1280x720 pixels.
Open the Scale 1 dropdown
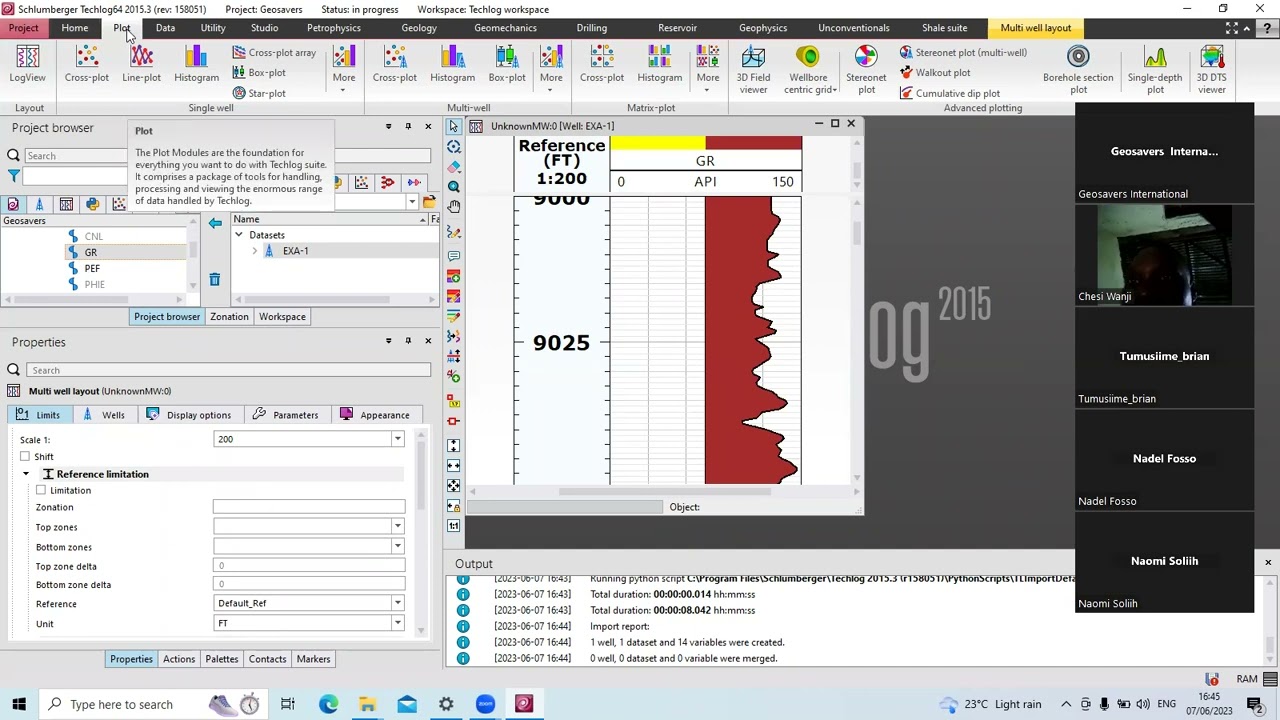398,439
